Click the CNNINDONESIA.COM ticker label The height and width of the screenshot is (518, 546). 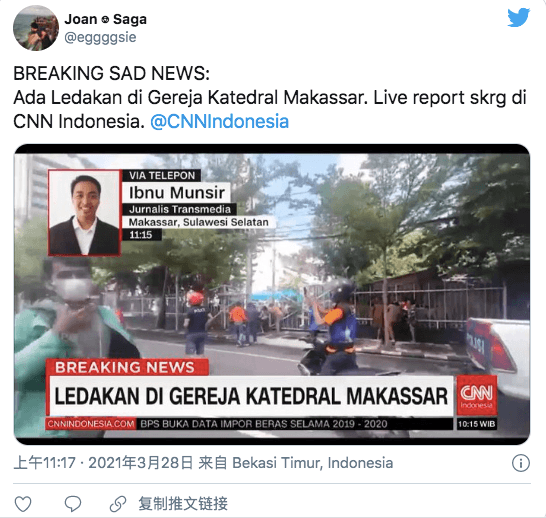[x=91, y=424]
